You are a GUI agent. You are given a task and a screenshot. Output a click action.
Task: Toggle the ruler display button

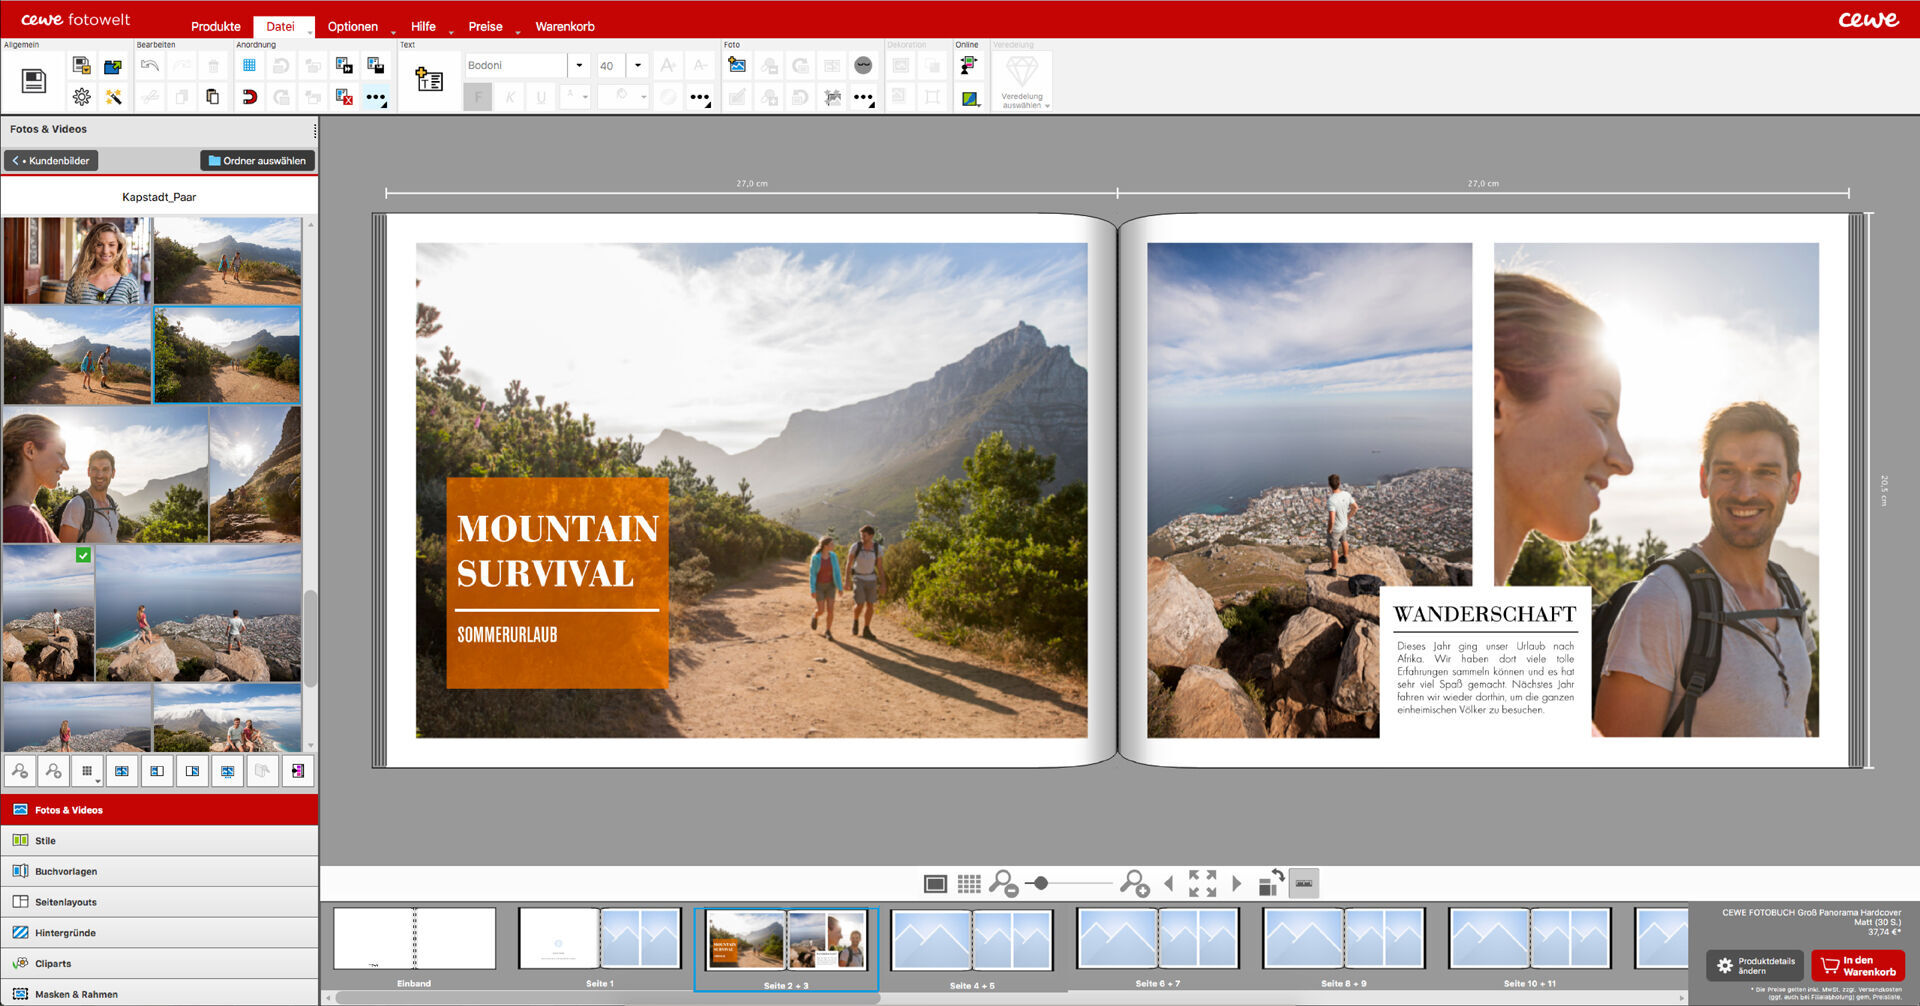(x=1304, y=883)
